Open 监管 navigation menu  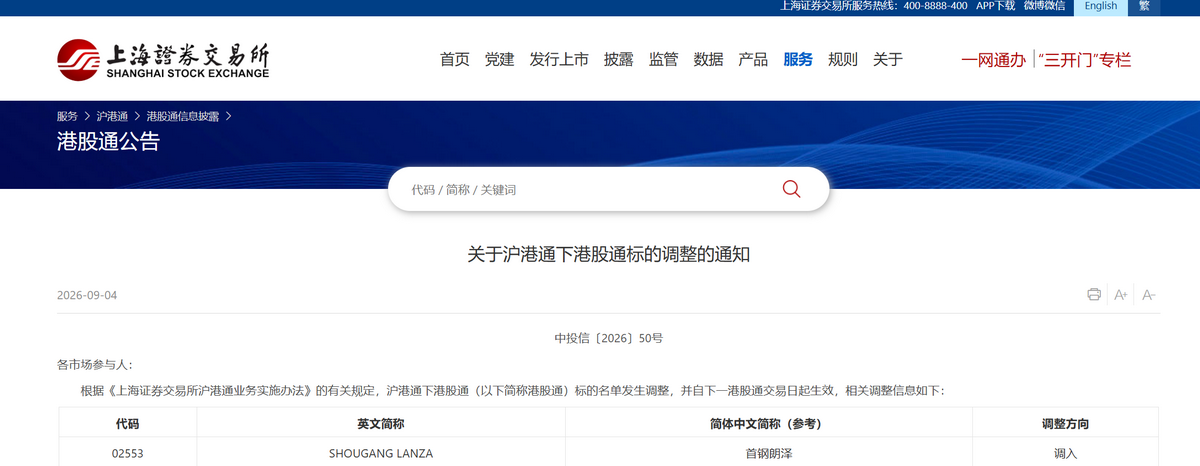pos(664,59)
